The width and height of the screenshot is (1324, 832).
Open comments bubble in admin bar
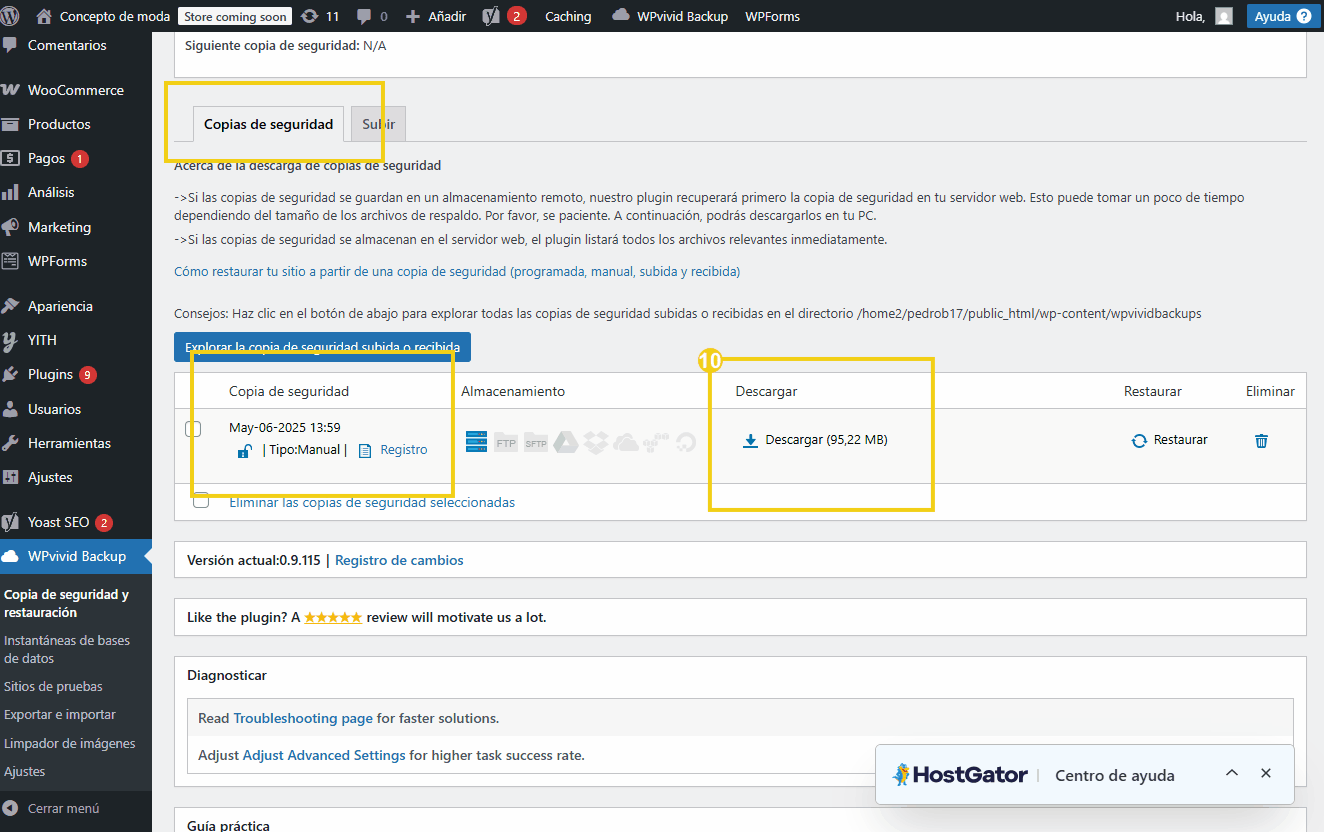coord(372,16)
